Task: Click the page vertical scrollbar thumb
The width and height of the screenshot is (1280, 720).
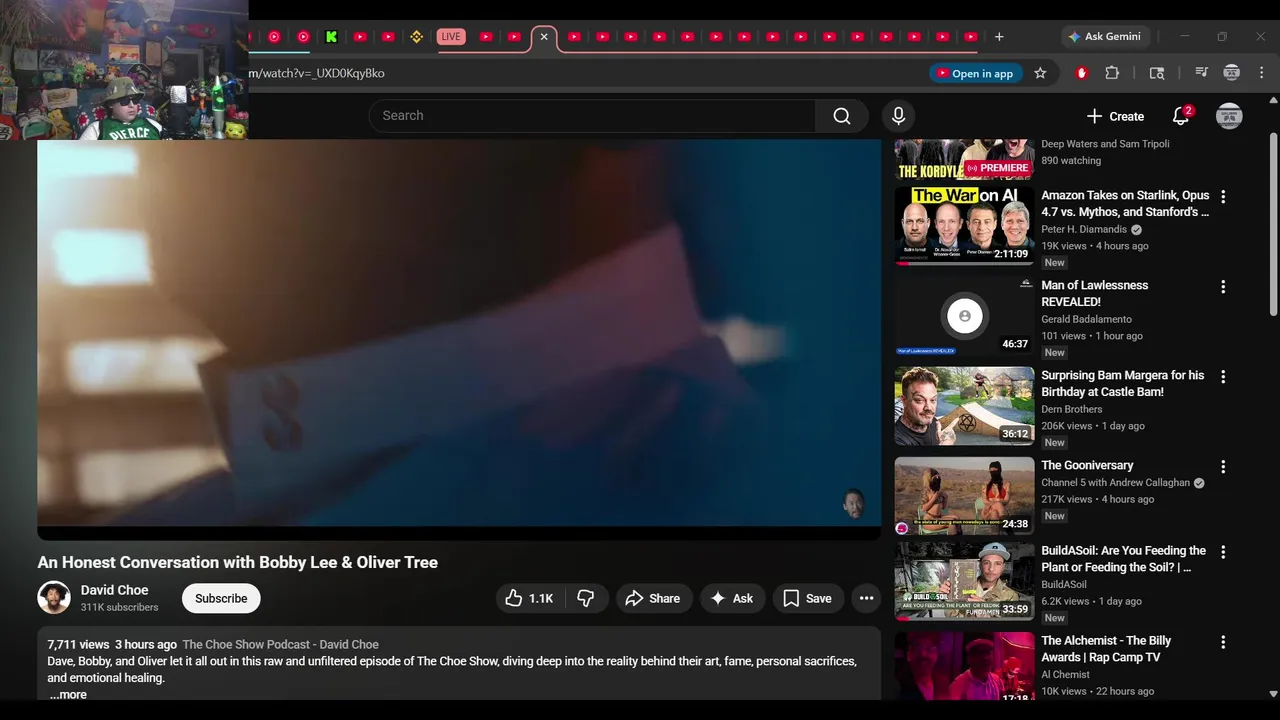Action: [x=1273, y=224]
